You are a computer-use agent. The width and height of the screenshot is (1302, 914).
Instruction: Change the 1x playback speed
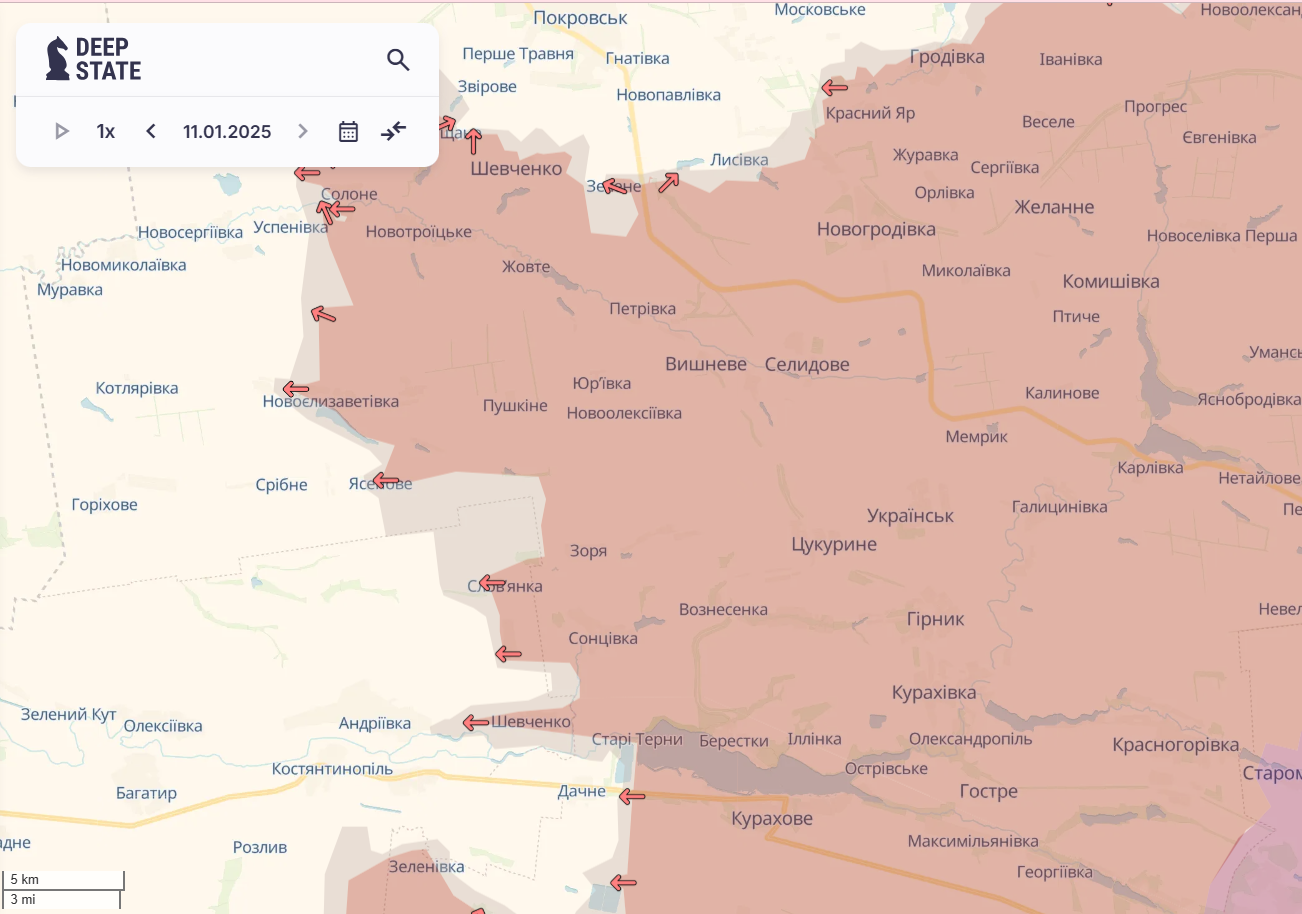pyautogui.click(x=106, y=131)
